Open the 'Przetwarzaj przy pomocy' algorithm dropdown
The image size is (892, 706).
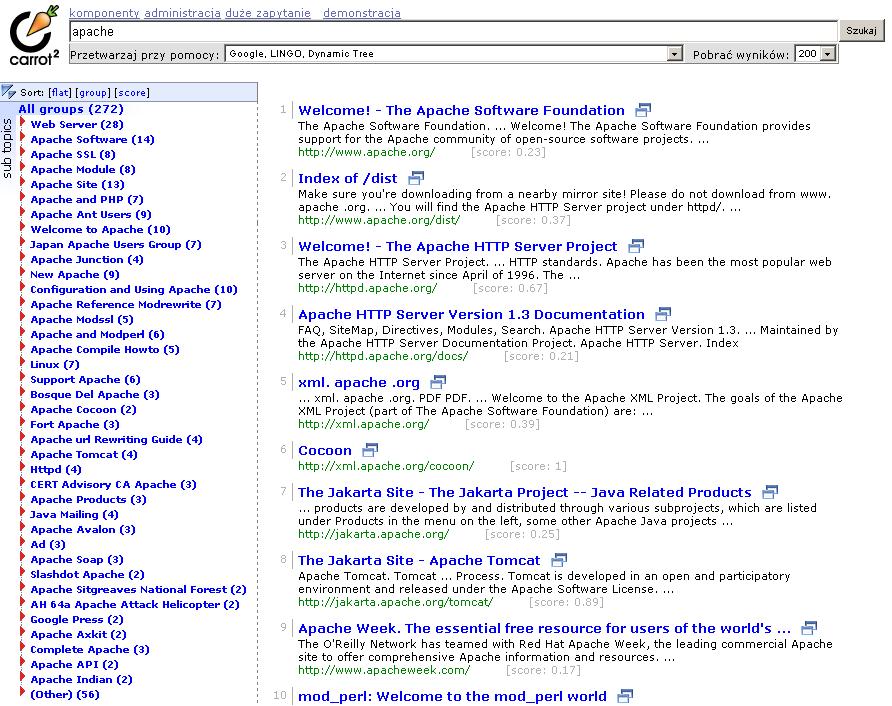tap(674, 54)
